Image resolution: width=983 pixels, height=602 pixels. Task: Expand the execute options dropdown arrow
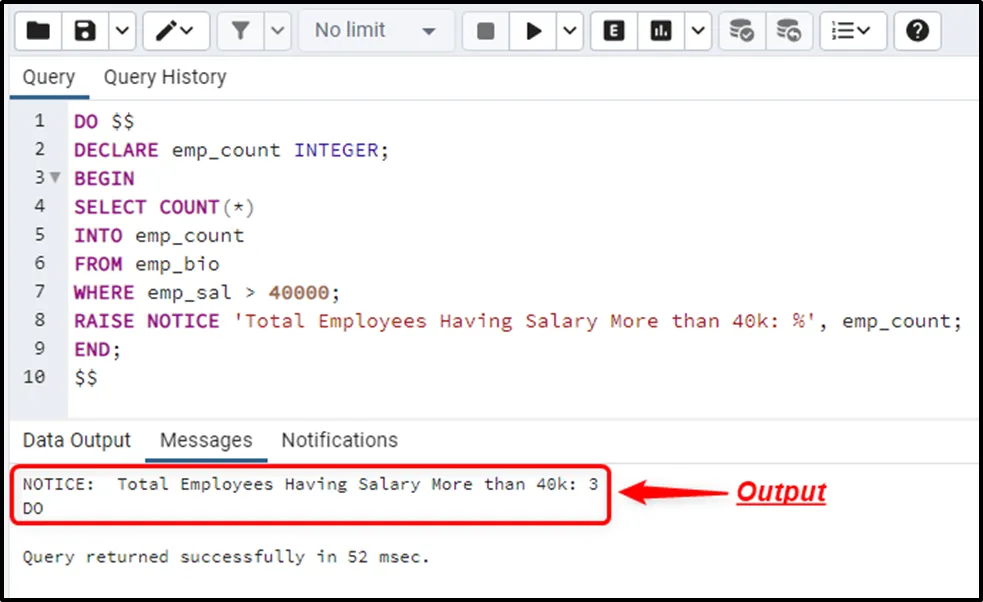569,31
